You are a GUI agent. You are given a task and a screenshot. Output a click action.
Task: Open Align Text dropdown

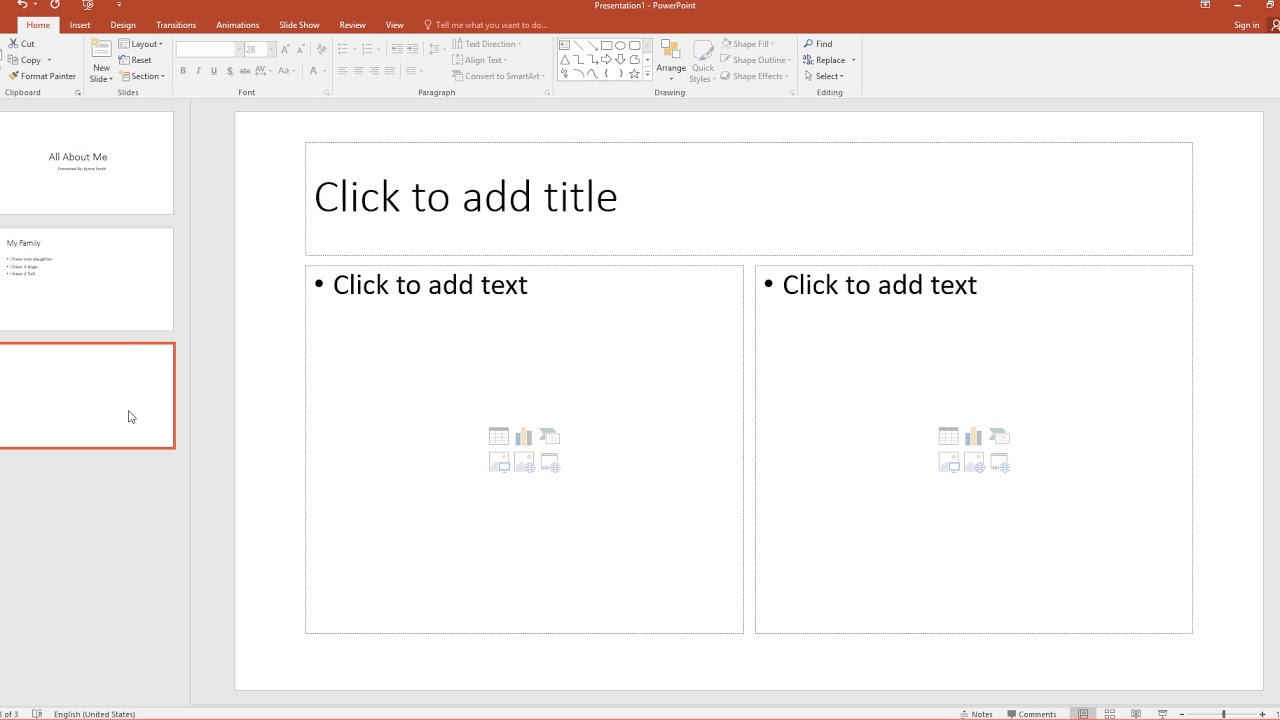pos(481,60)
